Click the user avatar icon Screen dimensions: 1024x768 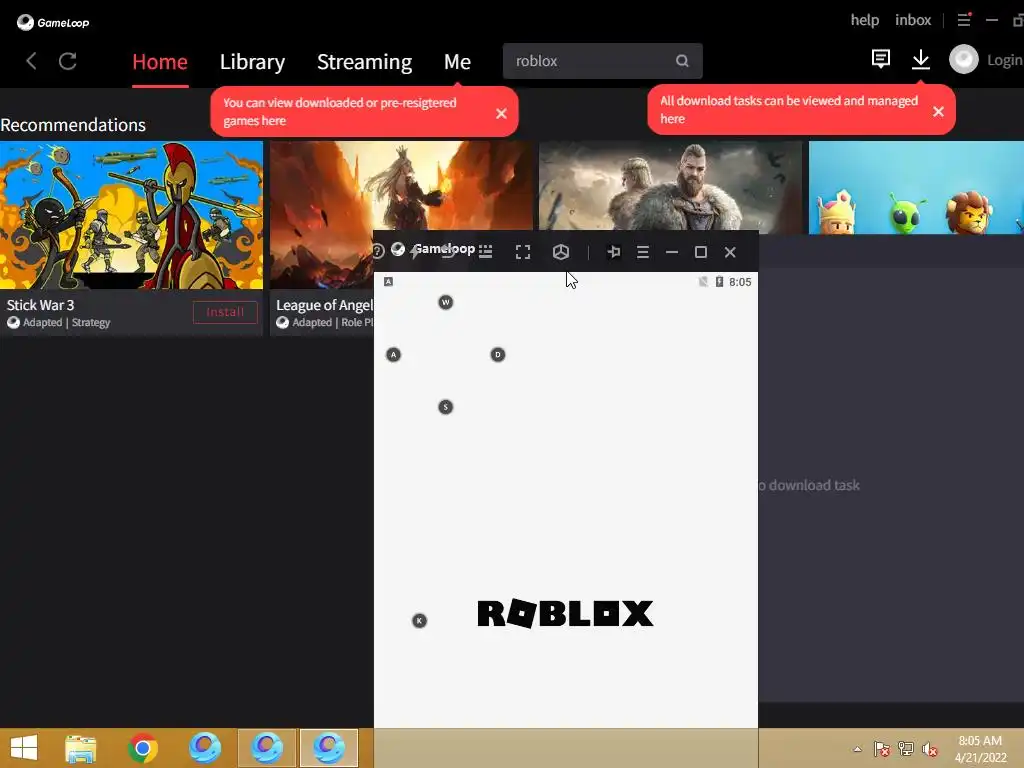pos(964,59)
